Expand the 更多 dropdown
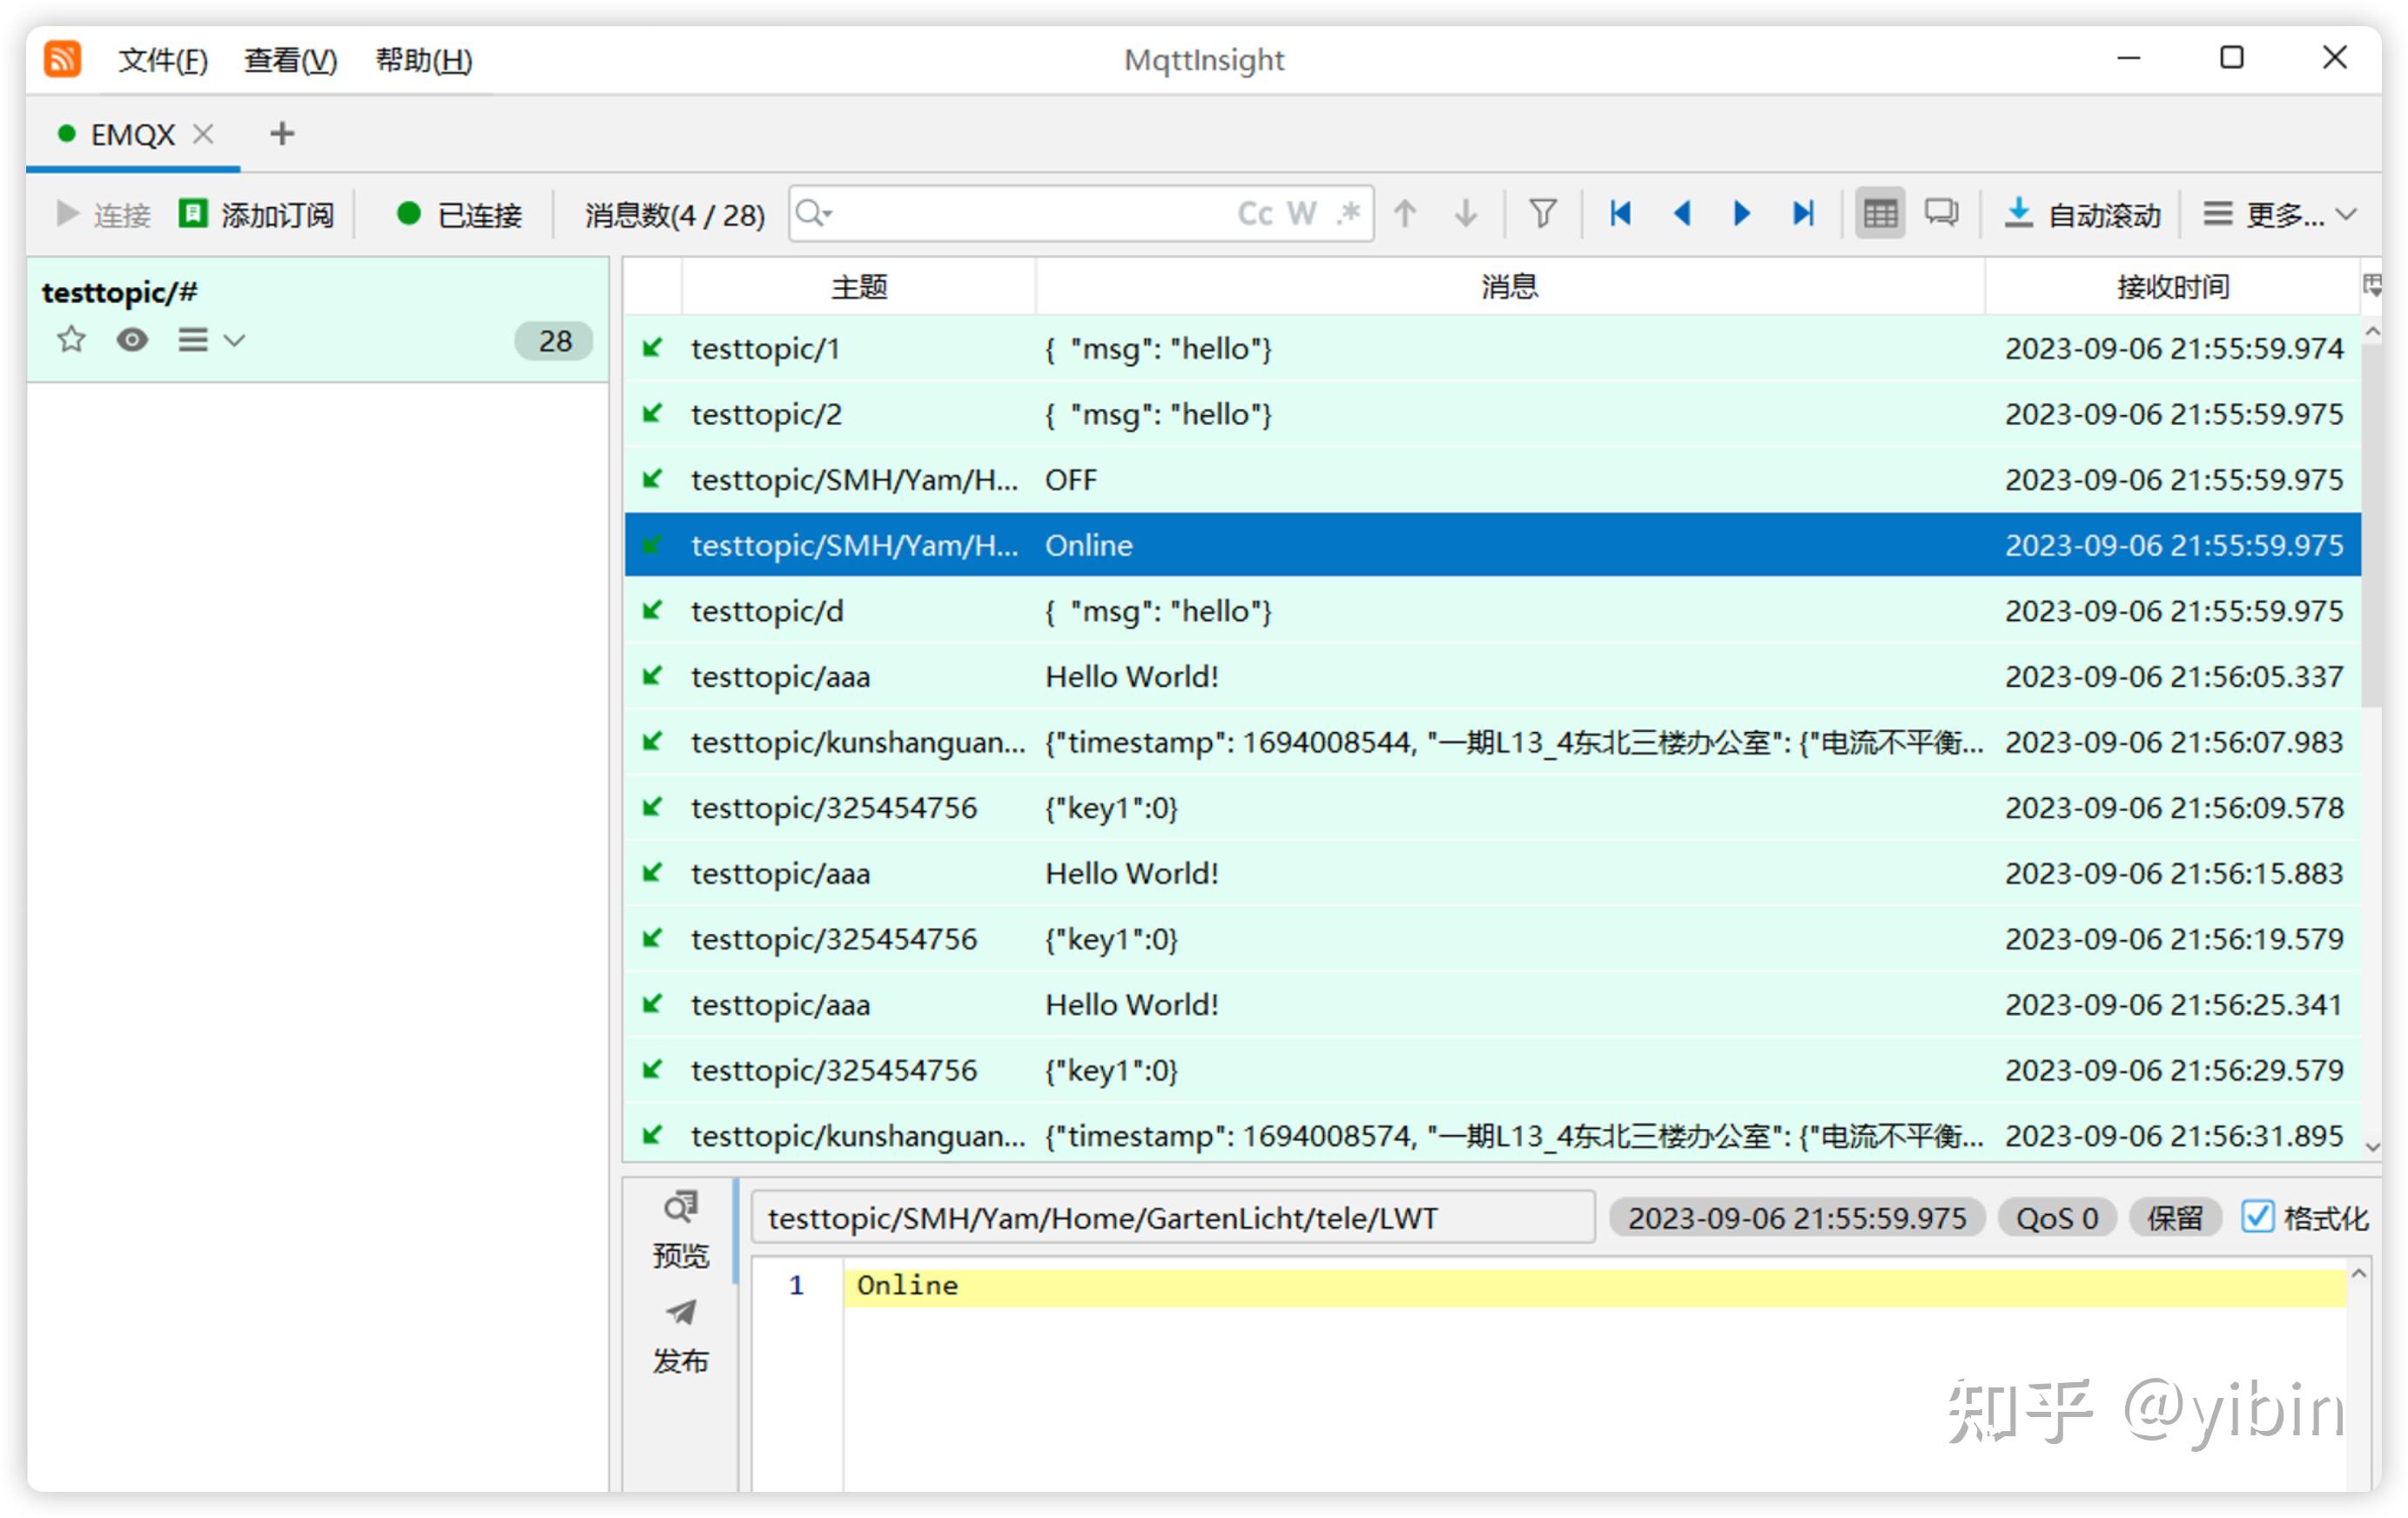Image resolution: width=2408 pixels, height=1518 pixels. pos(2280,213)
